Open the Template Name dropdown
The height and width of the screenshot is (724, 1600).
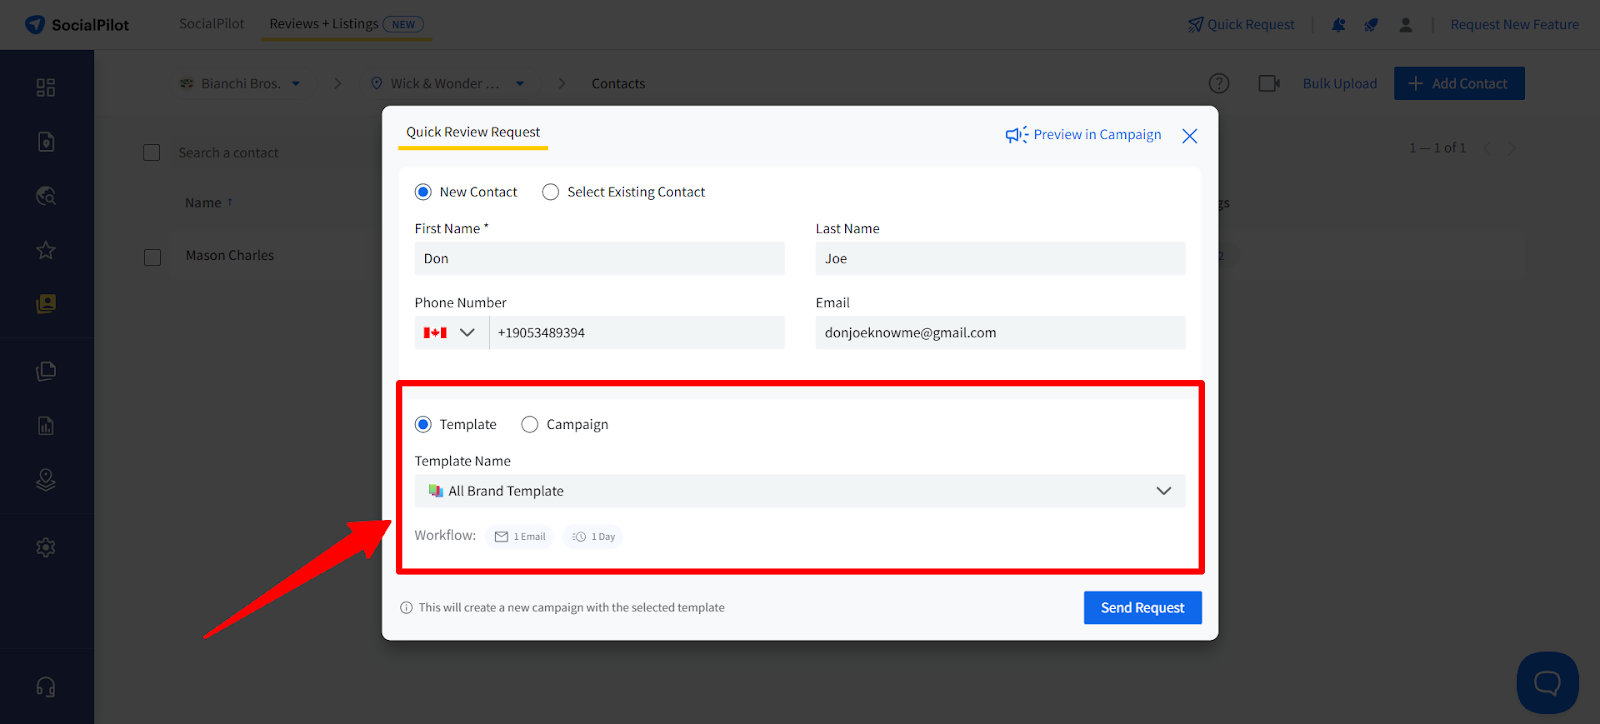point(800,491)
